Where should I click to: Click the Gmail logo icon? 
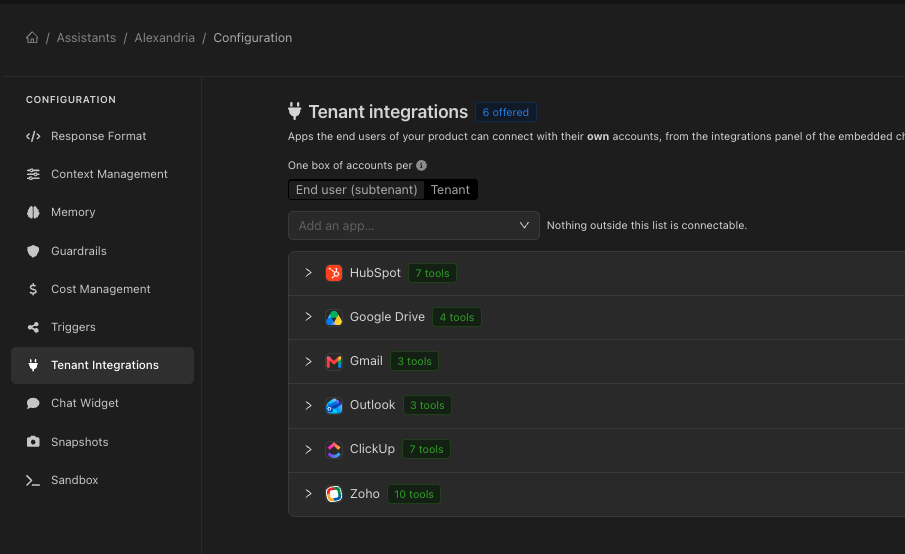(x=334, y=361)
